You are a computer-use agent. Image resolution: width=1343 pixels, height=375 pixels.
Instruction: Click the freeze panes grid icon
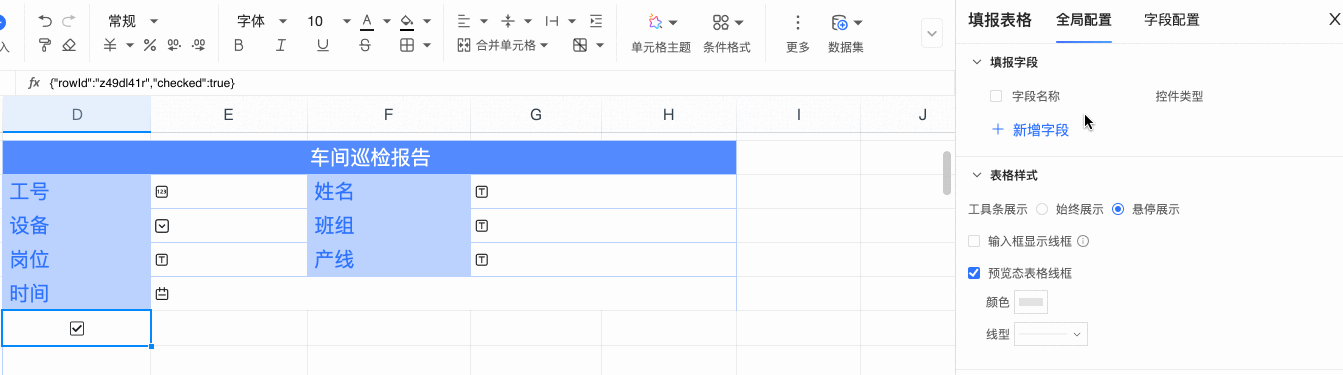pyautogui.click(x=580, y=45)
